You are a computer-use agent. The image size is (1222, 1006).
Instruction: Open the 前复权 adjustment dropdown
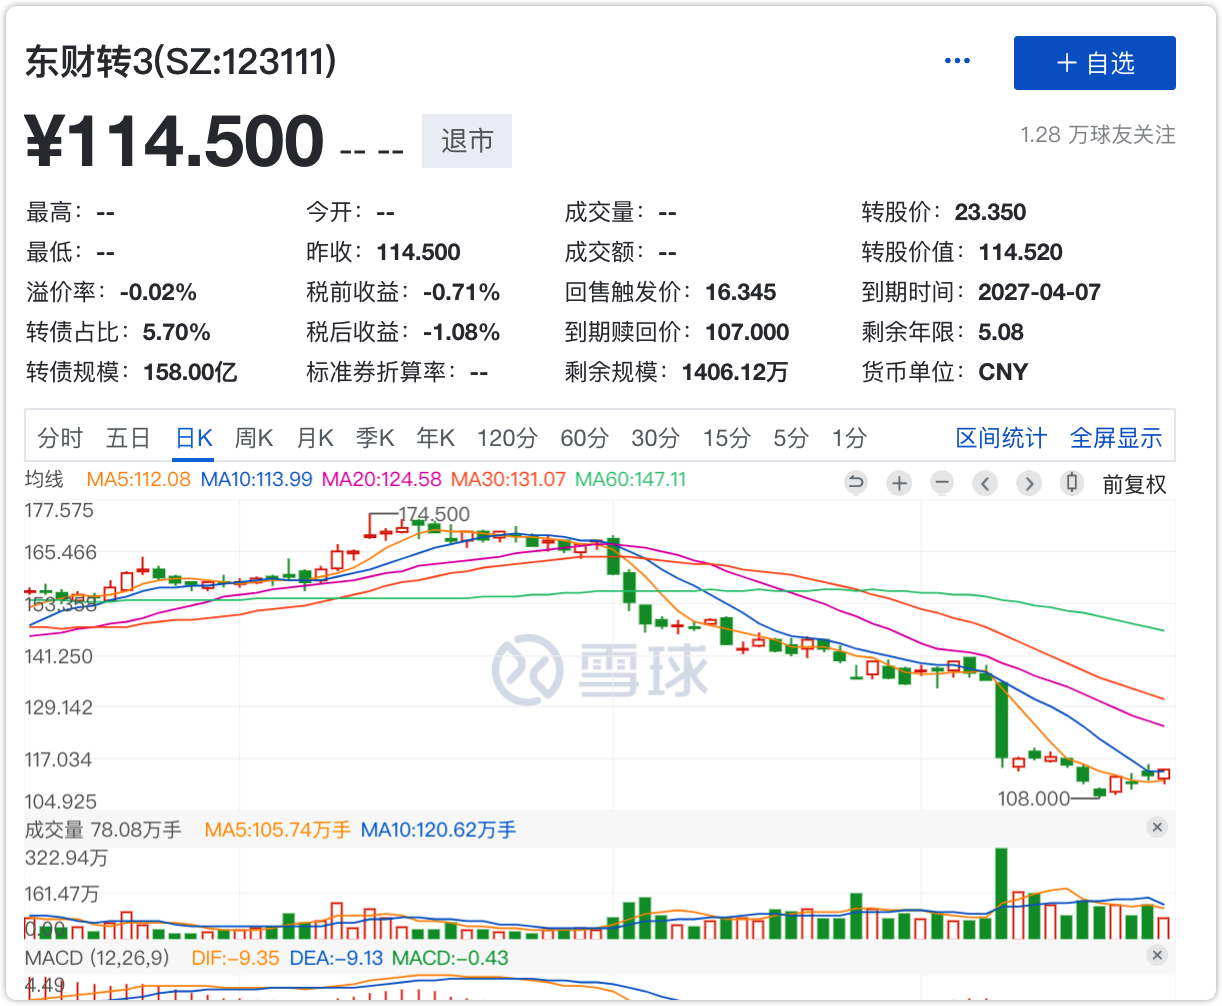[1134, 485]
